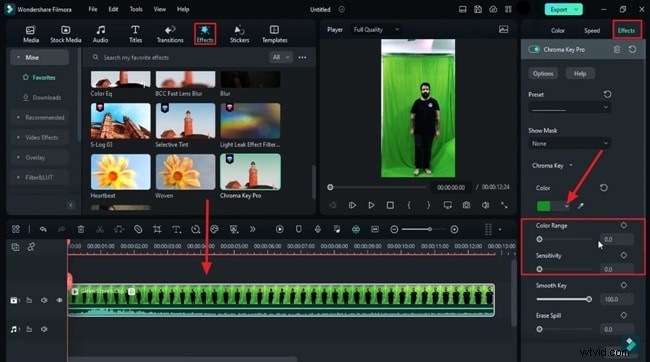Image resolution: width=650 pixels, height=362 pixels.
Task: Expand the Recommended category
Action: pos(39,117)
